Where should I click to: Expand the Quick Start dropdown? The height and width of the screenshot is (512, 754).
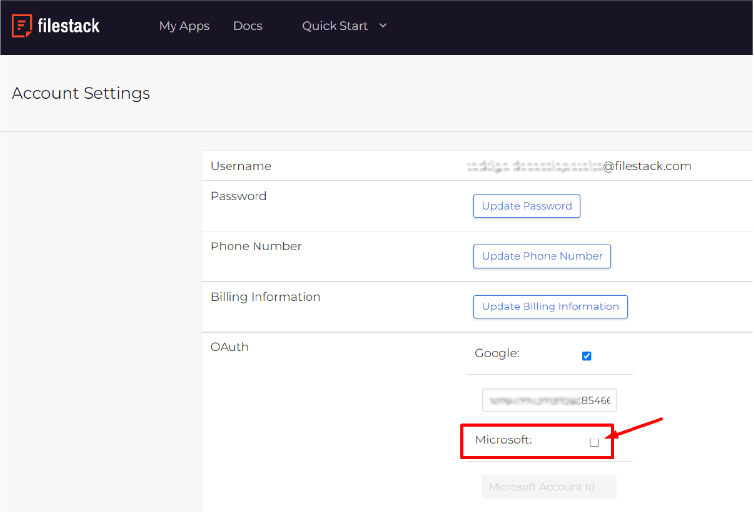click(x=344, y=26)
